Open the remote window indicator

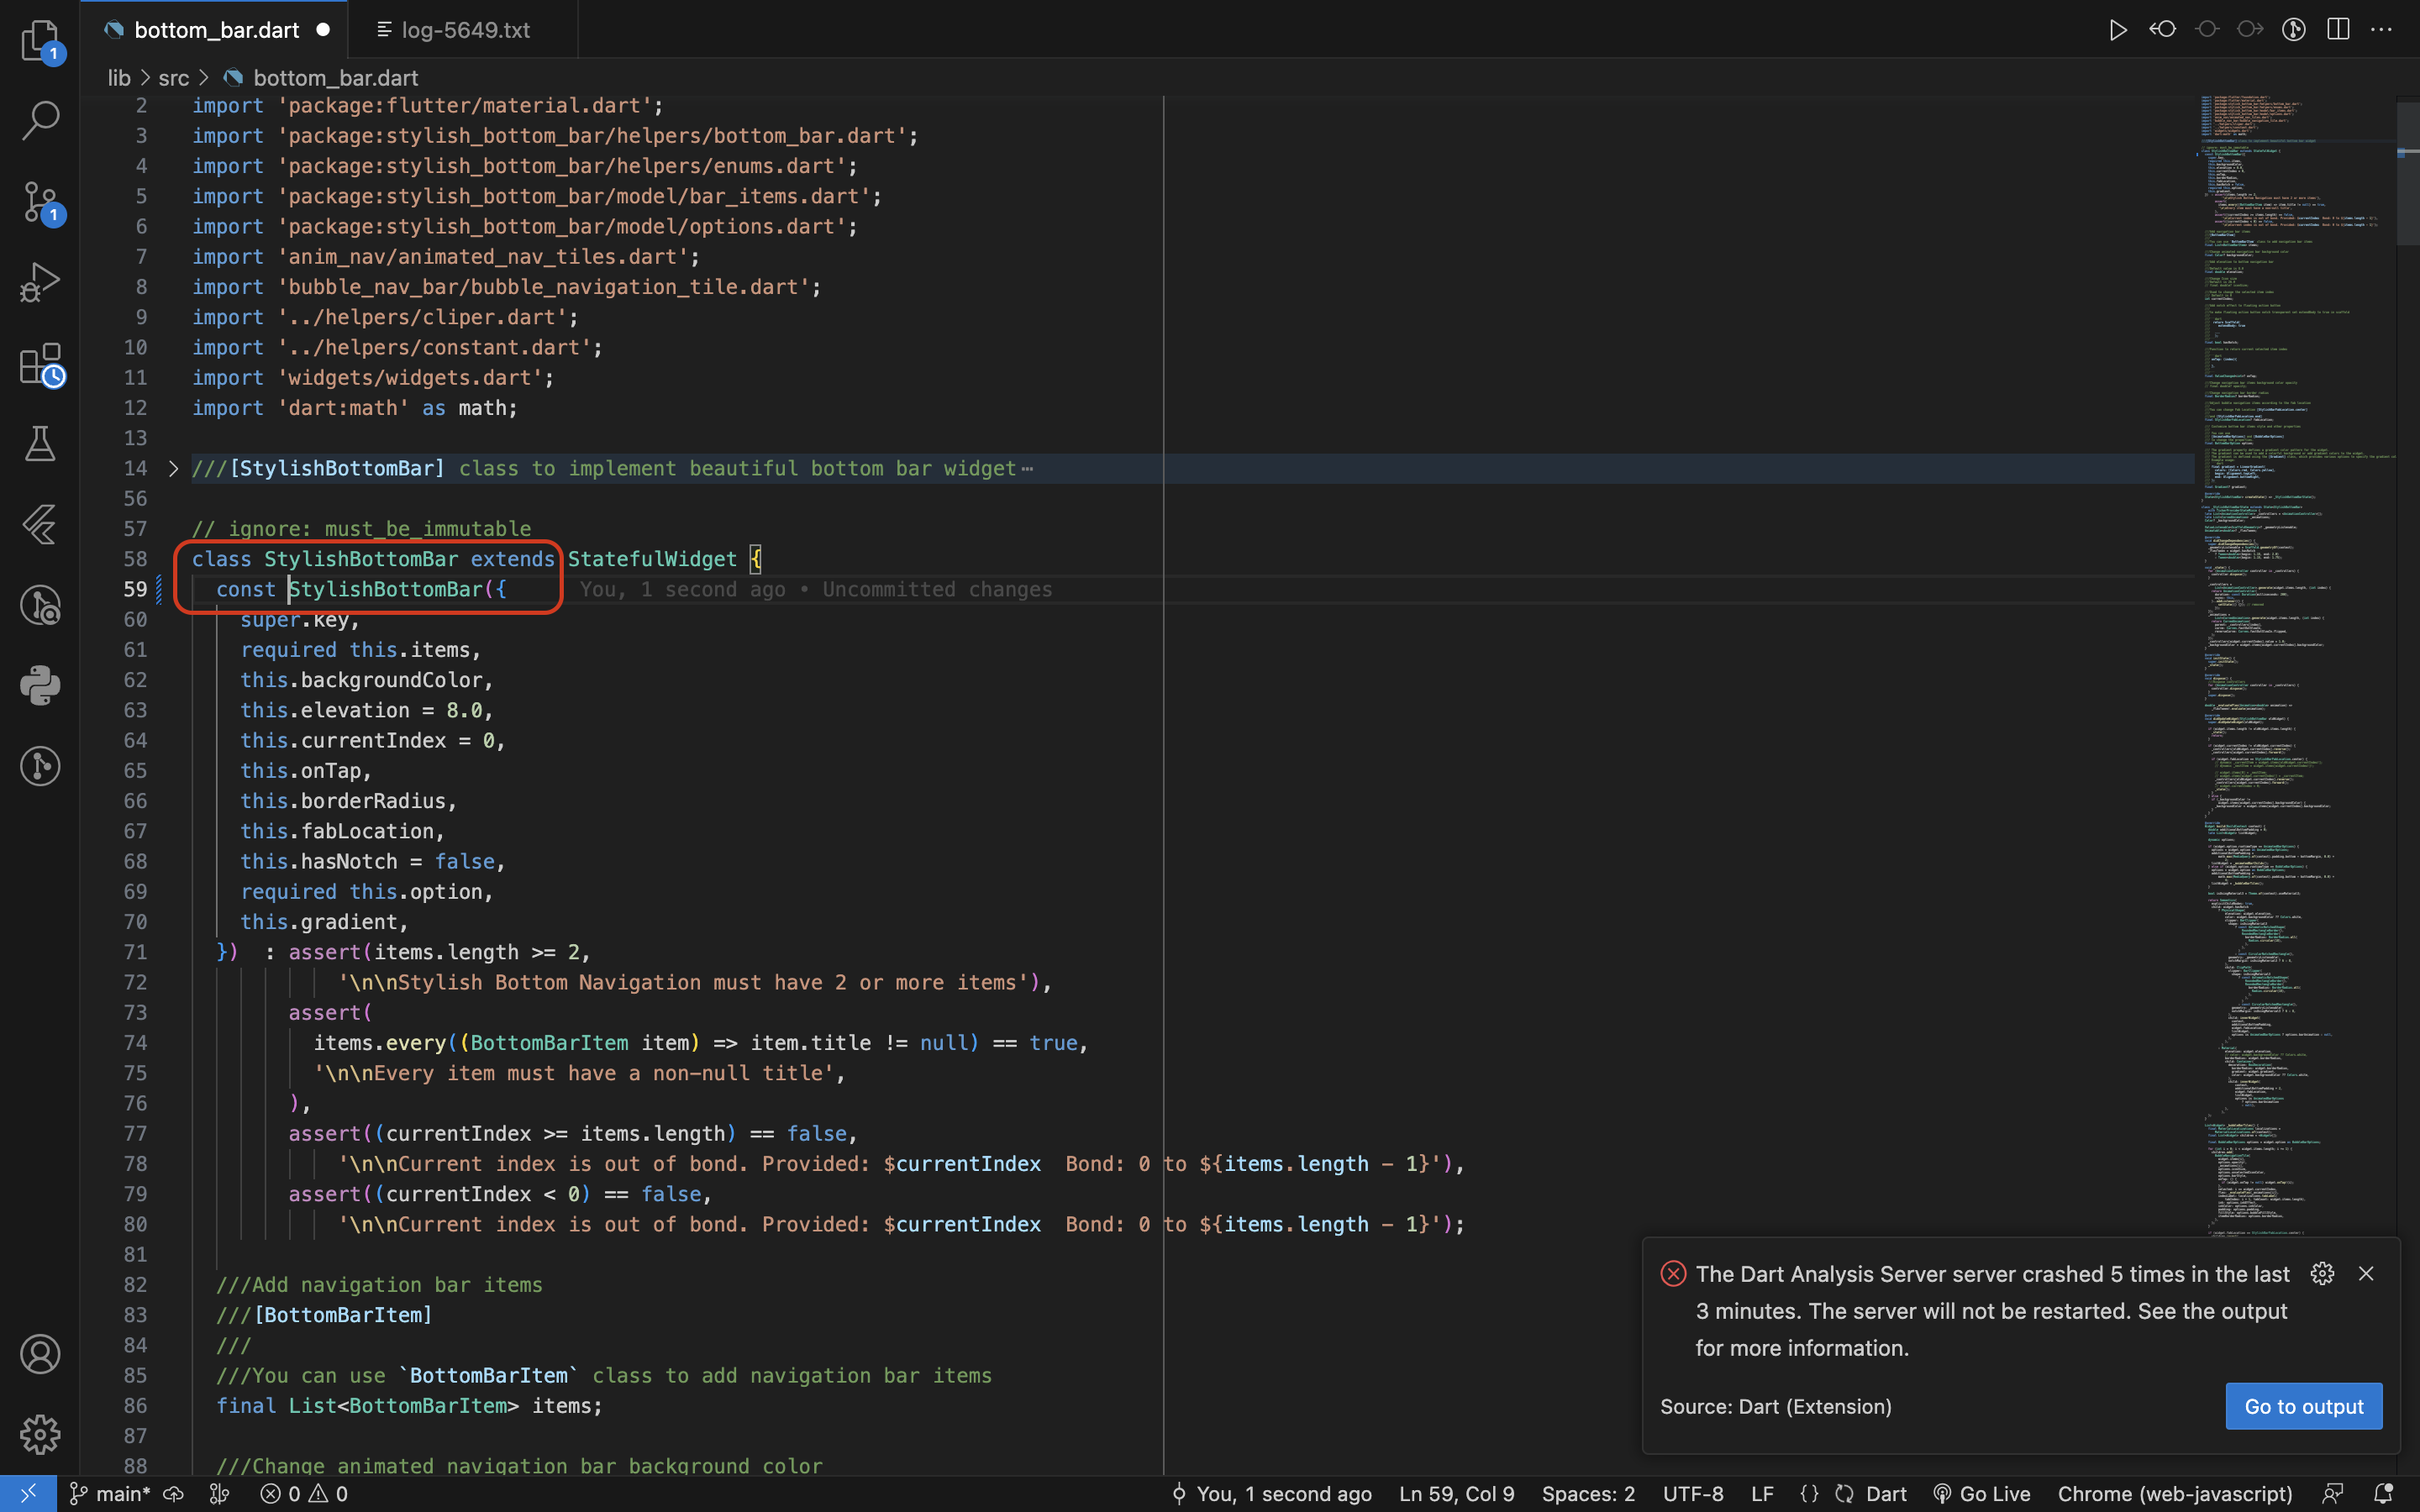pos(28,1494)
